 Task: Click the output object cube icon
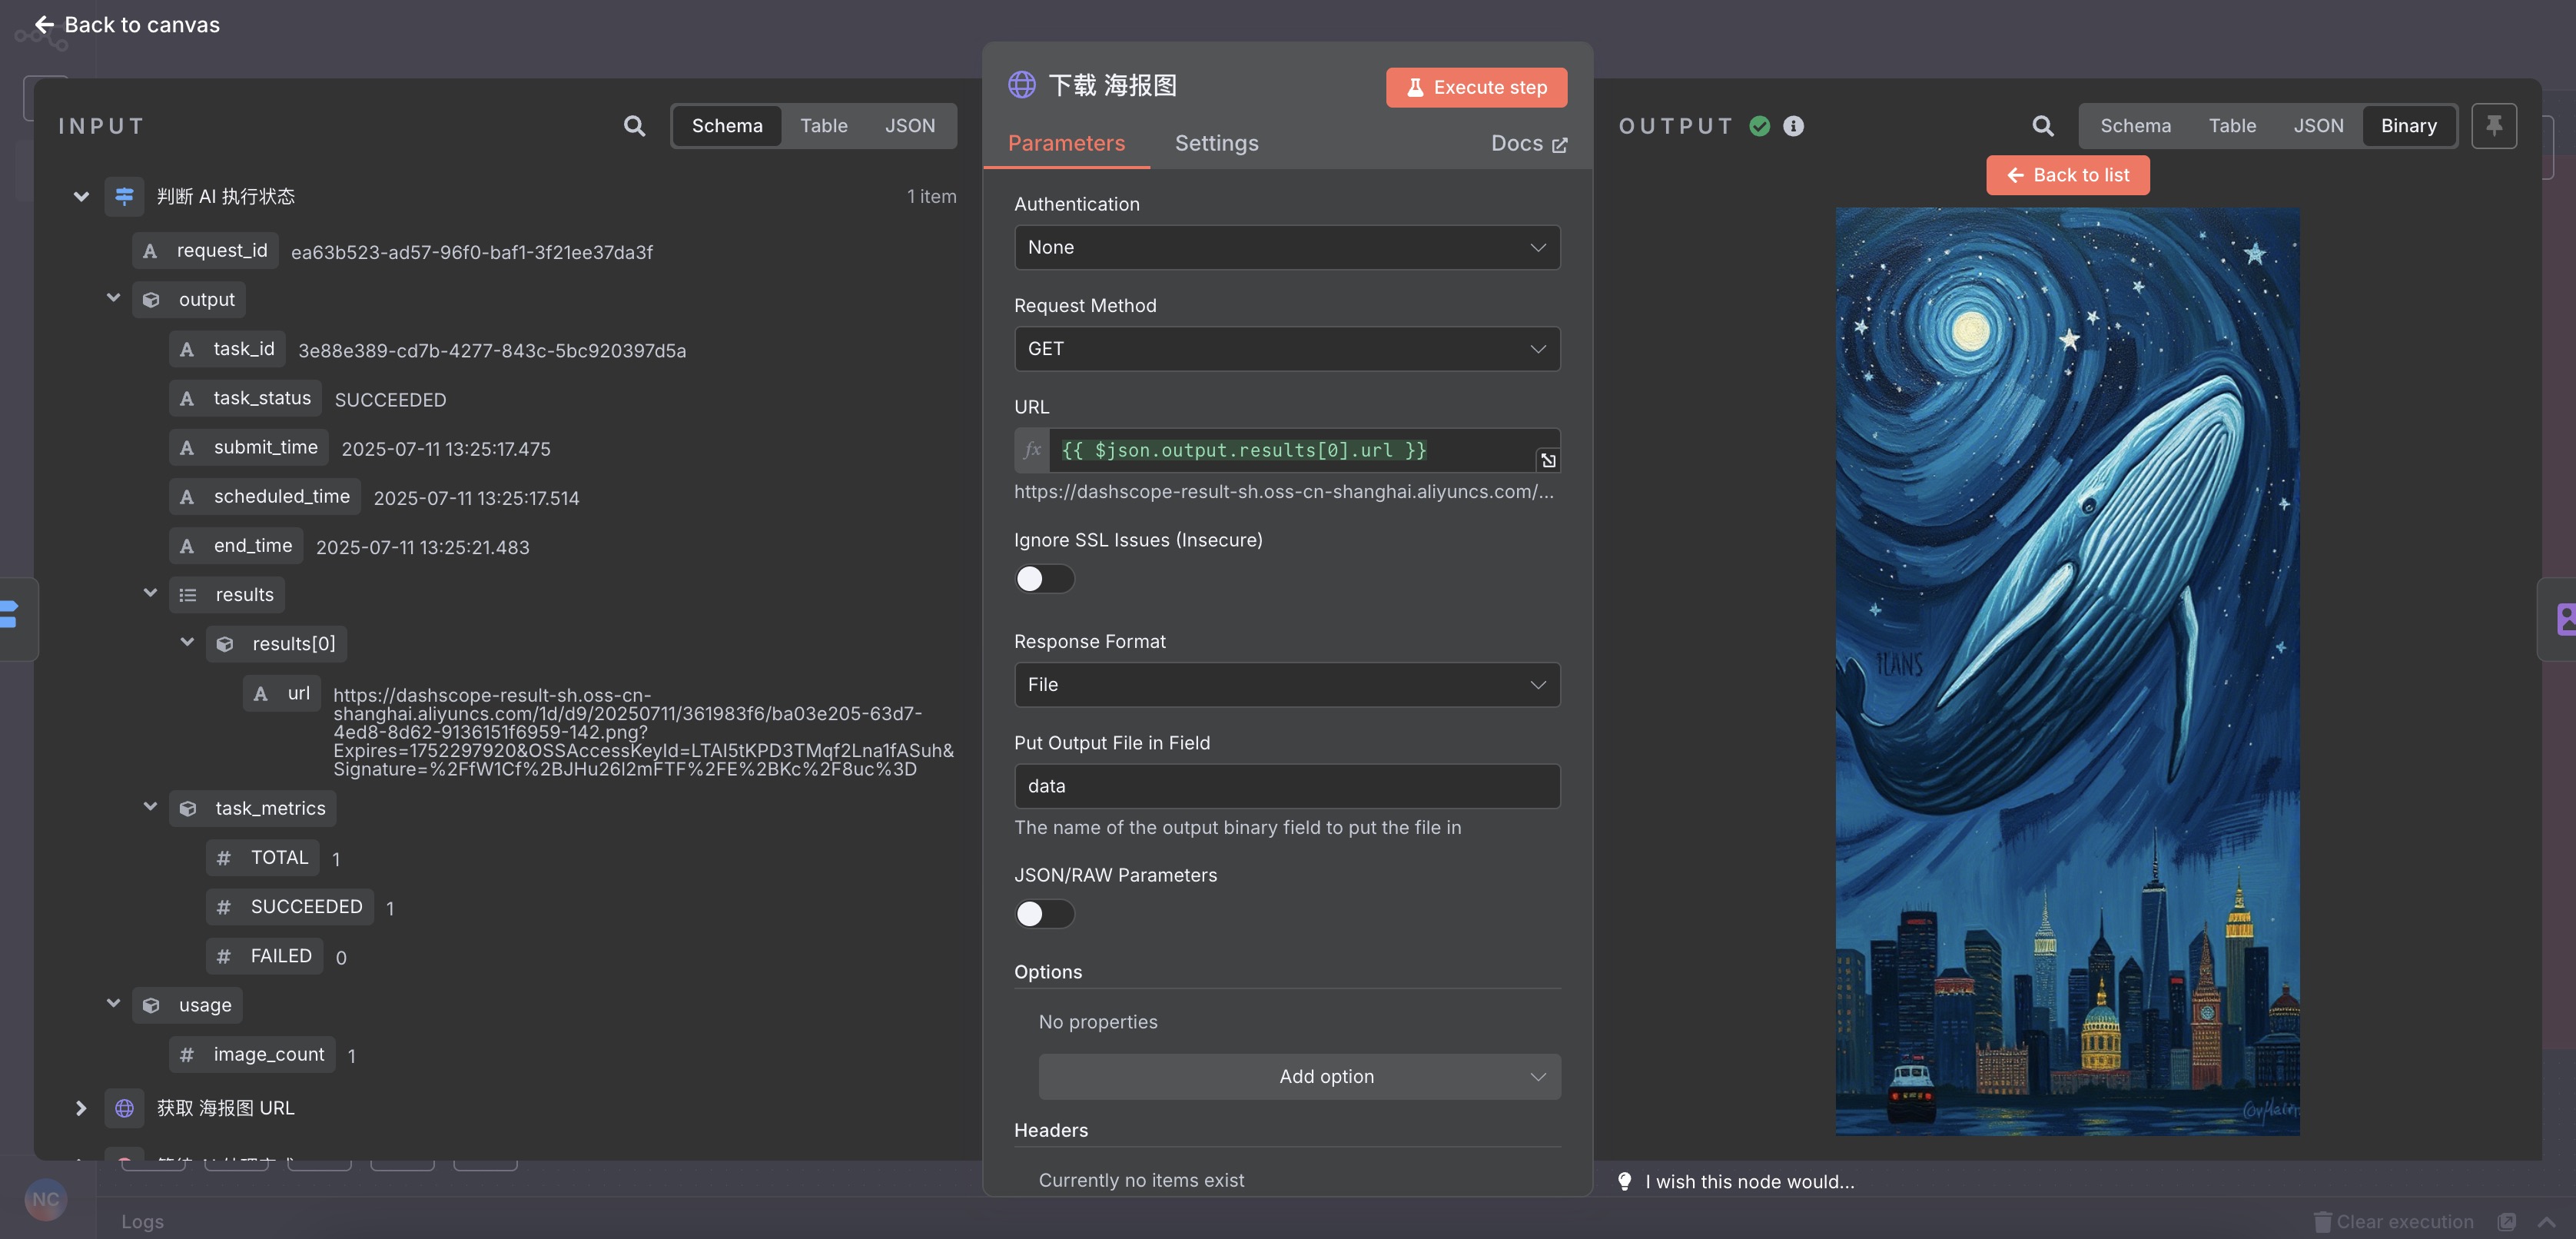pyautogui.click(x=151, y=300)
